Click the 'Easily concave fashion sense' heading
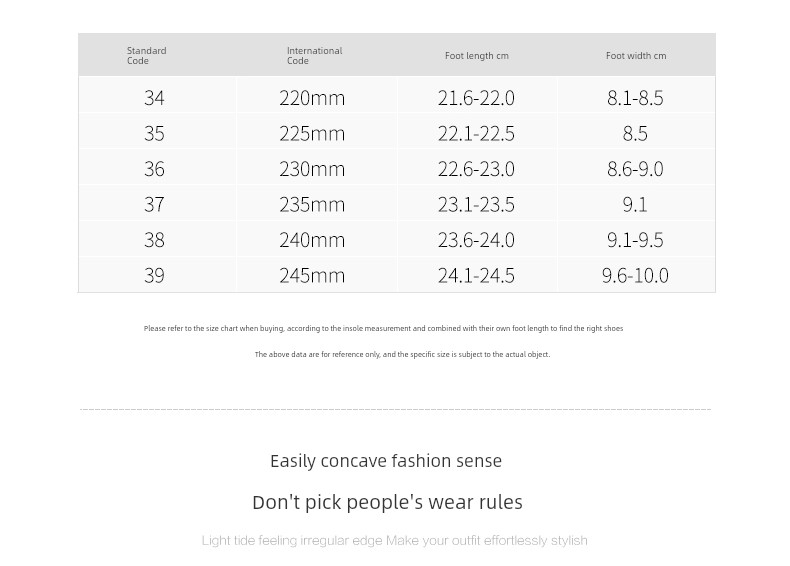Viewport: 790px width, 566px height. [386, 461]
